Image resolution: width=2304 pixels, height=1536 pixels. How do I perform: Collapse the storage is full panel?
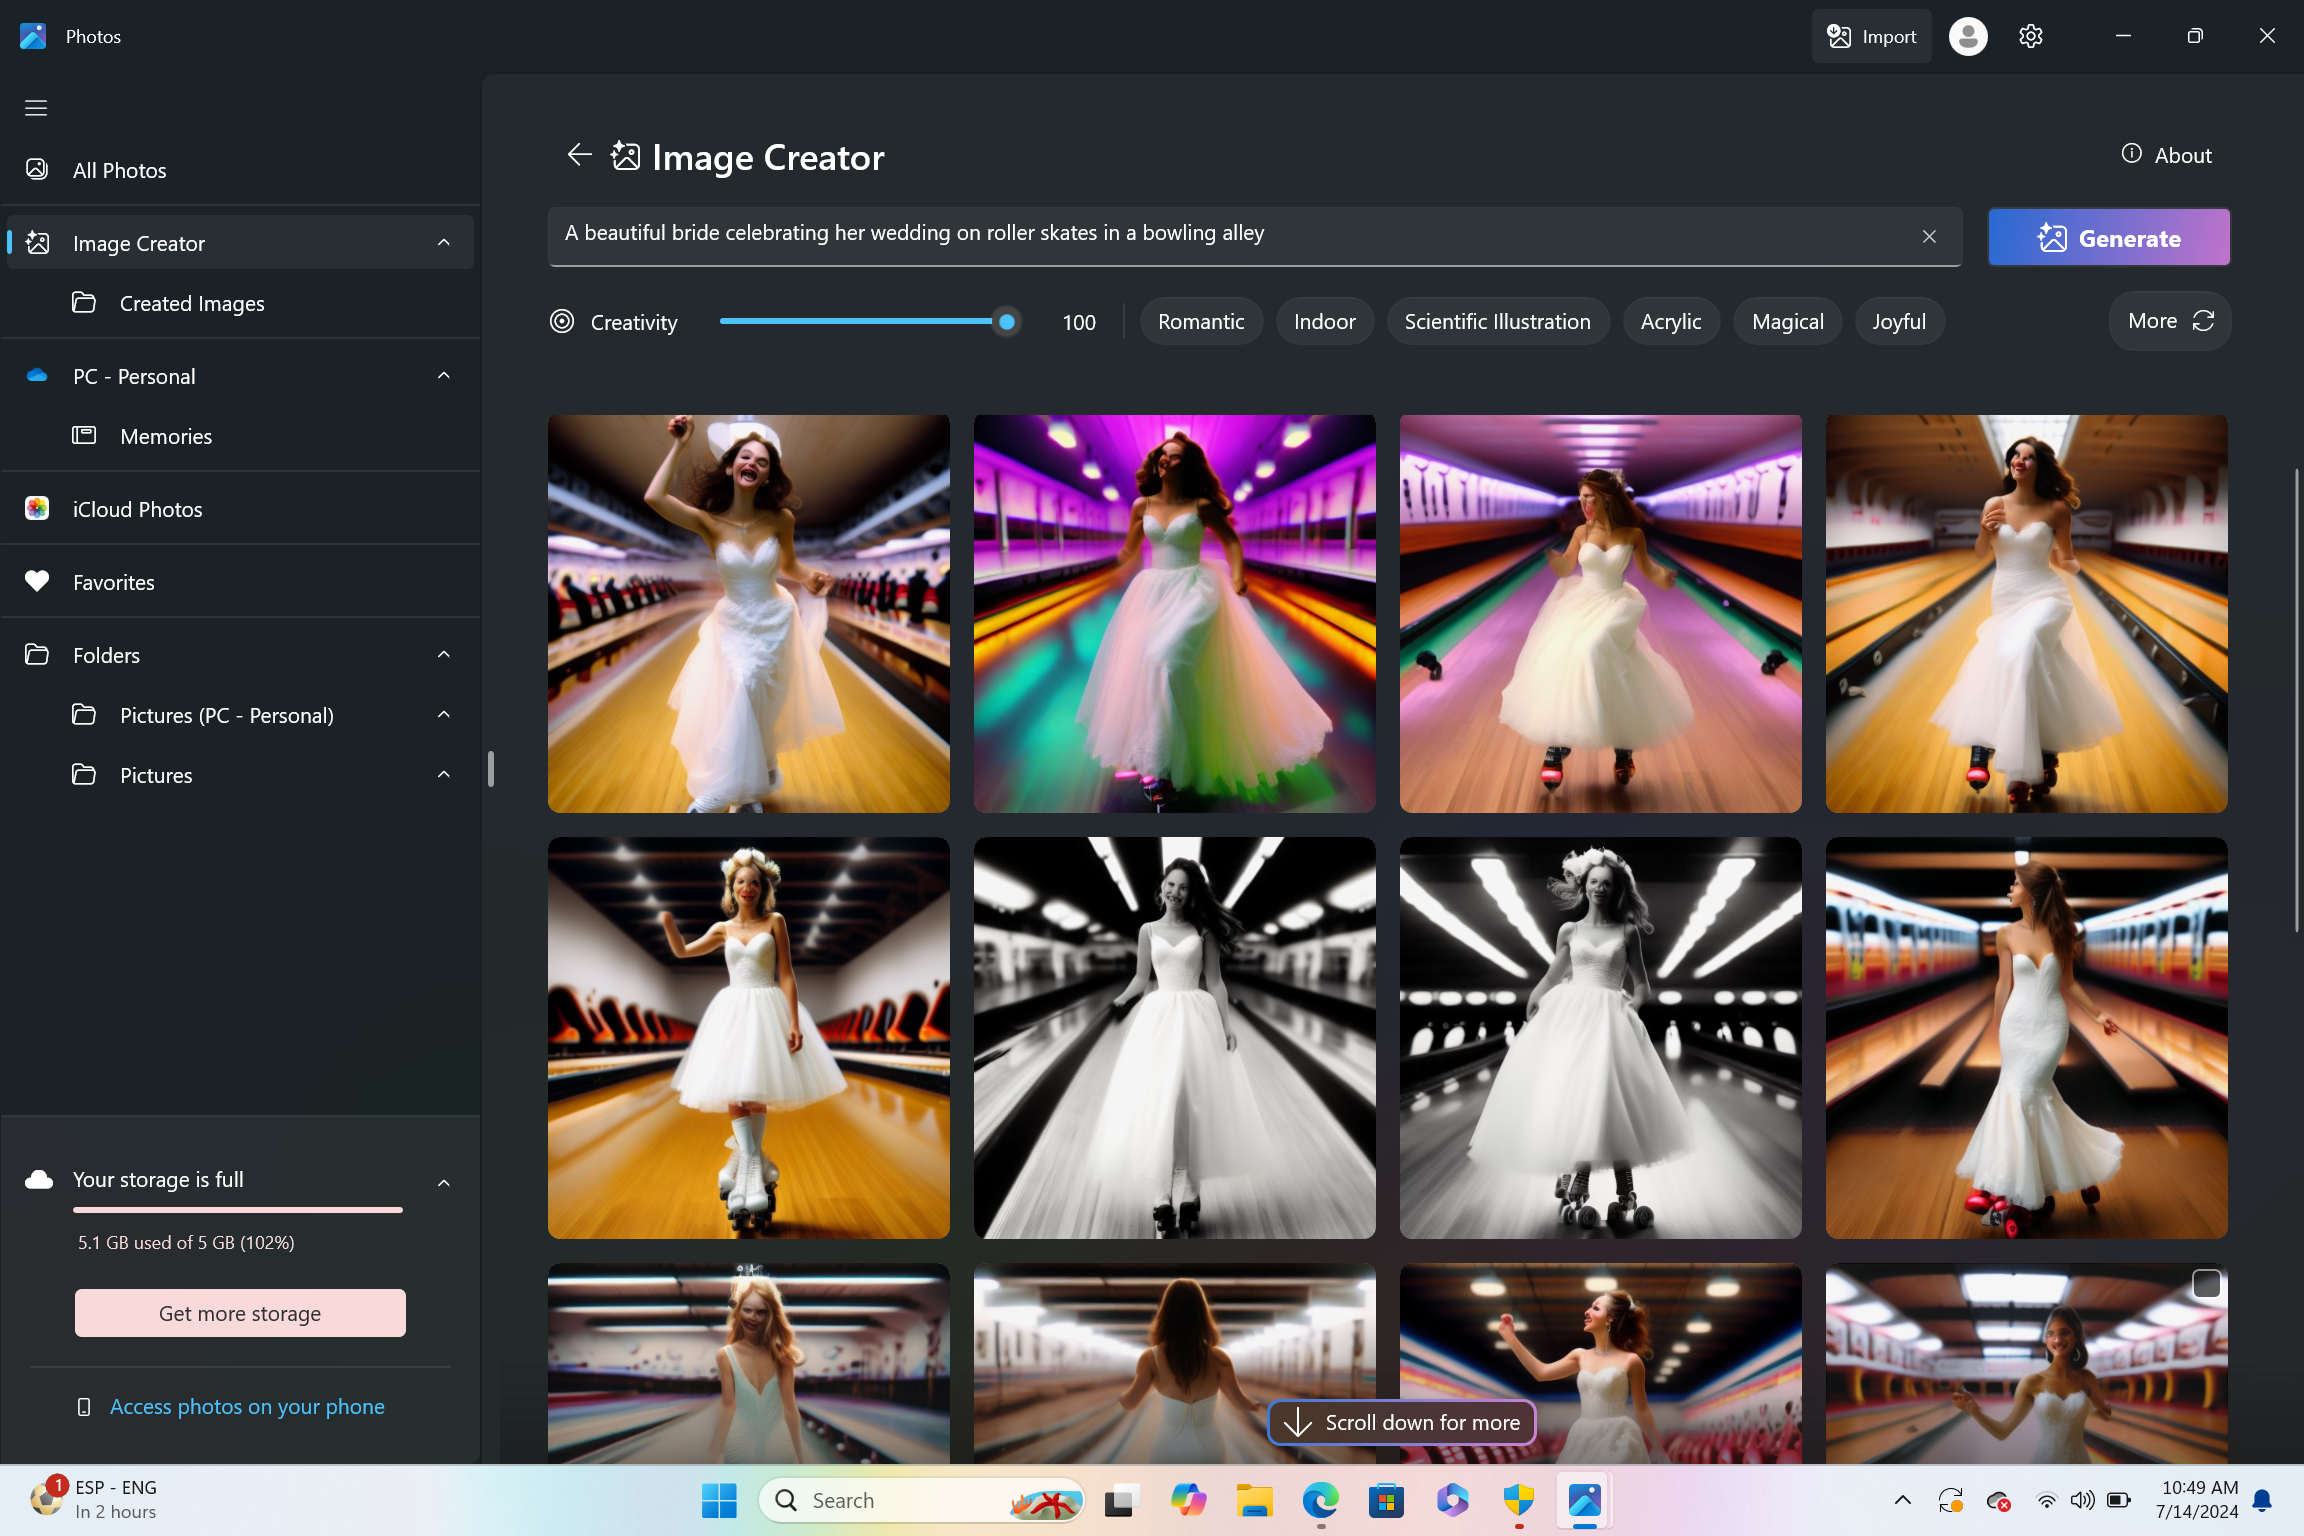tap(444, 1183)
